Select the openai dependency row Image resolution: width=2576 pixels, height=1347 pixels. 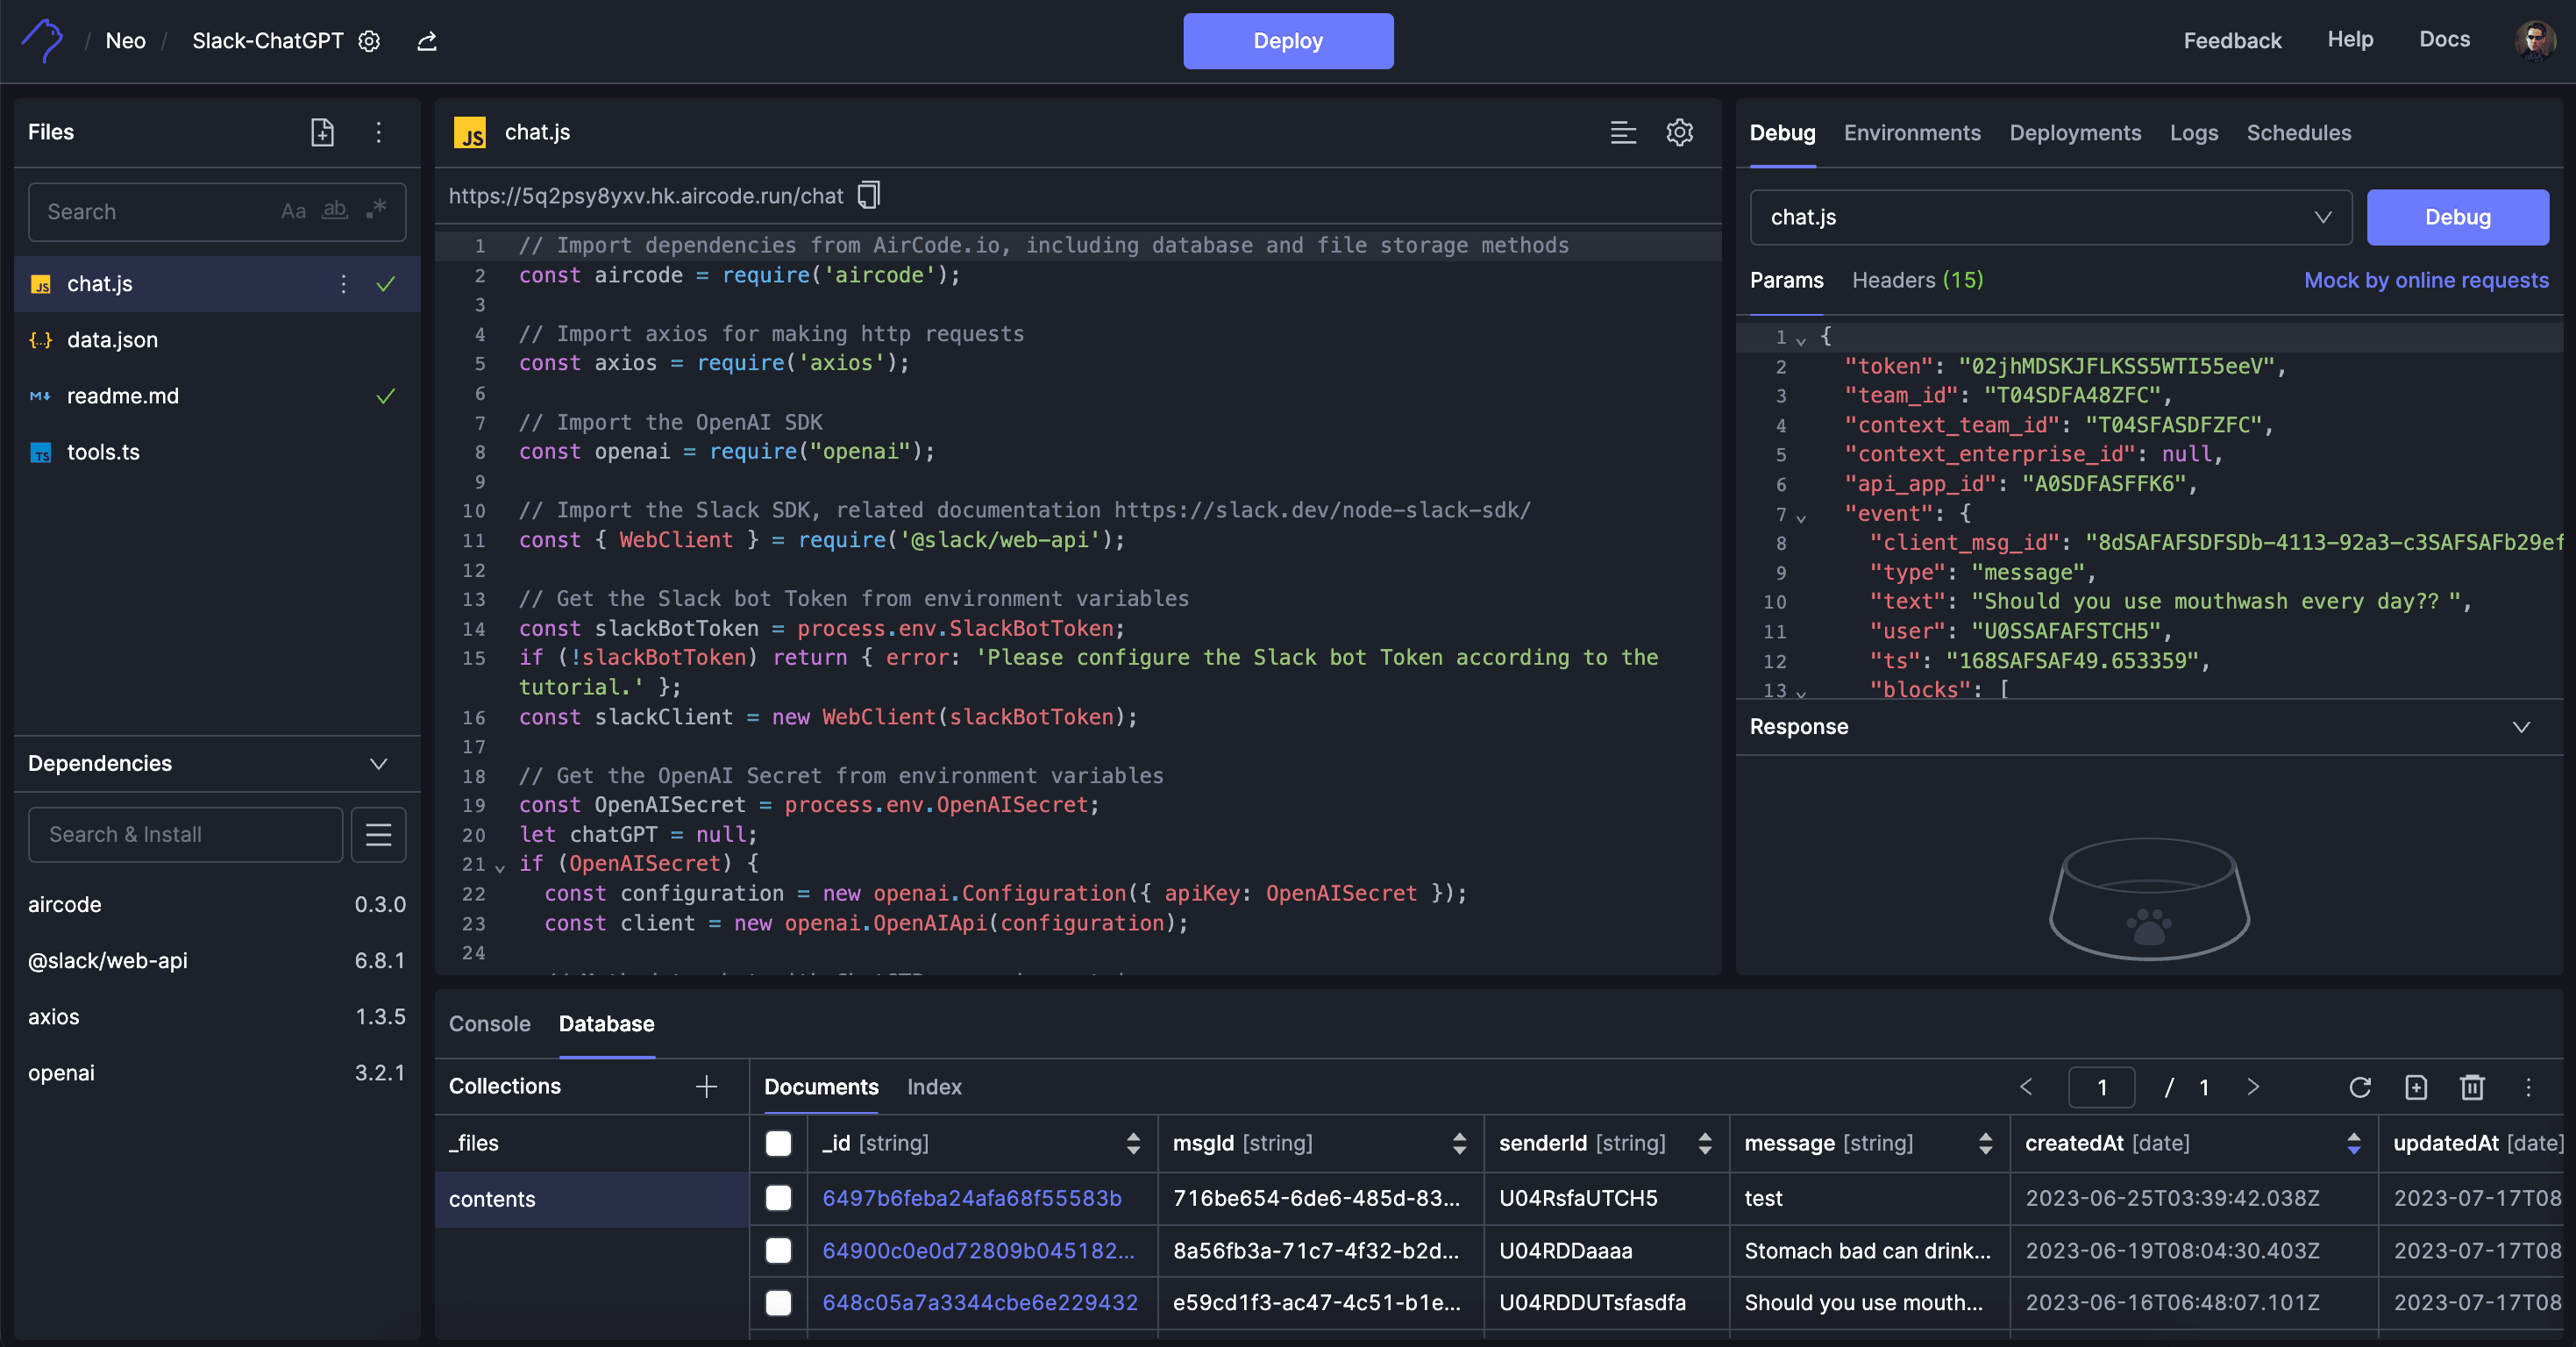(217, 1072)
